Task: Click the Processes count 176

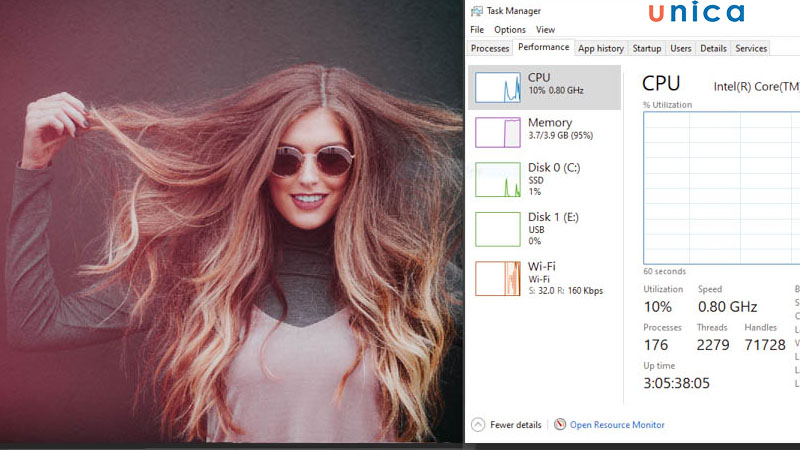Action: pyautogui.click(x=656, y=345)
